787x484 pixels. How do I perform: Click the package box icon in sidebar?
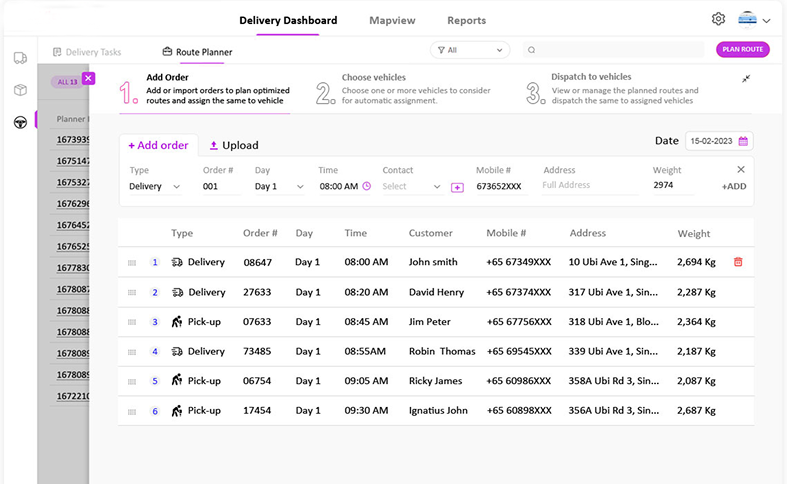(x=20, y=90)
